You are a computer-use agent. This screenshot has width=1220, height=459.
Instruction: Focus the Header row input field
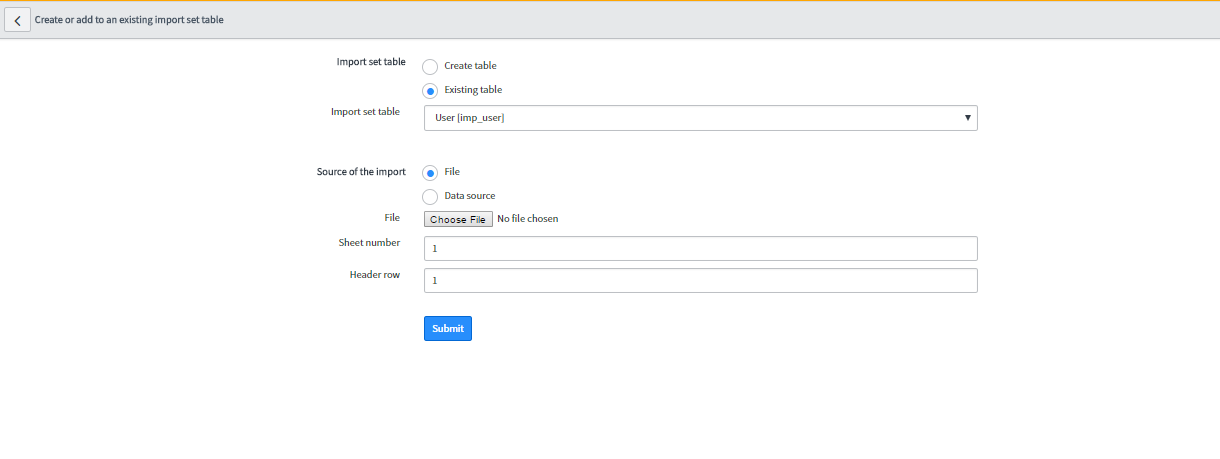pos(700,281)
